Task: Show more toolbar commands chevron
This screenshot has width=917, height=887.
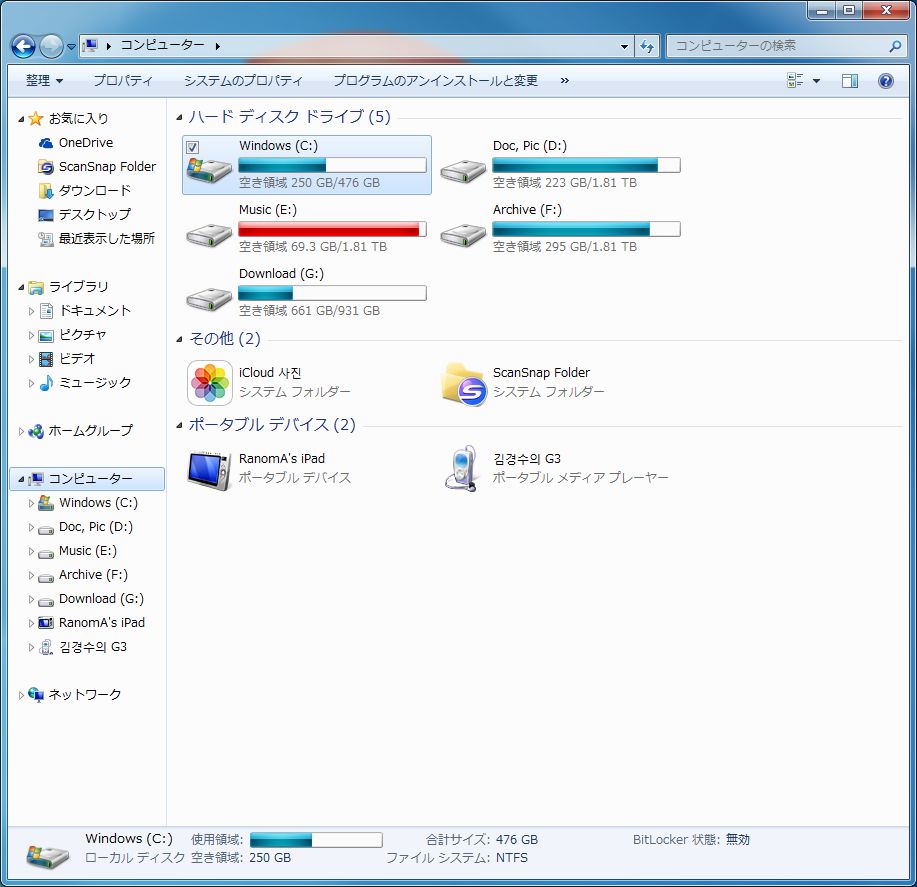Action: 564,81
